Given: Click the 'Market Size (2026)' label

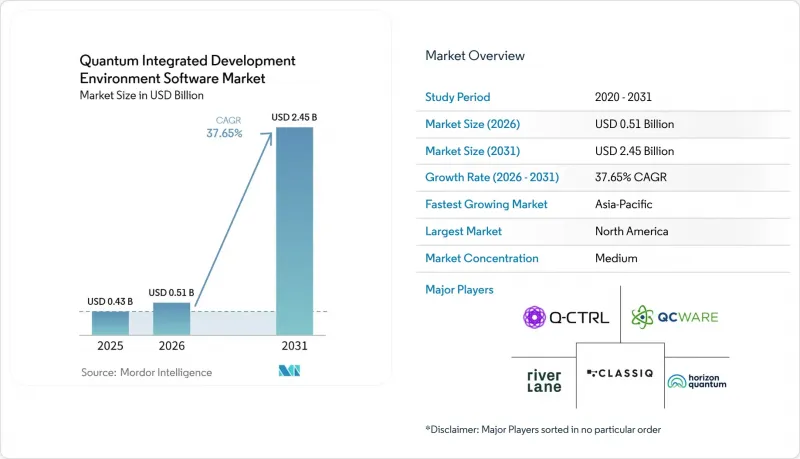Looking at the screenshot, I should coord(472,124).
